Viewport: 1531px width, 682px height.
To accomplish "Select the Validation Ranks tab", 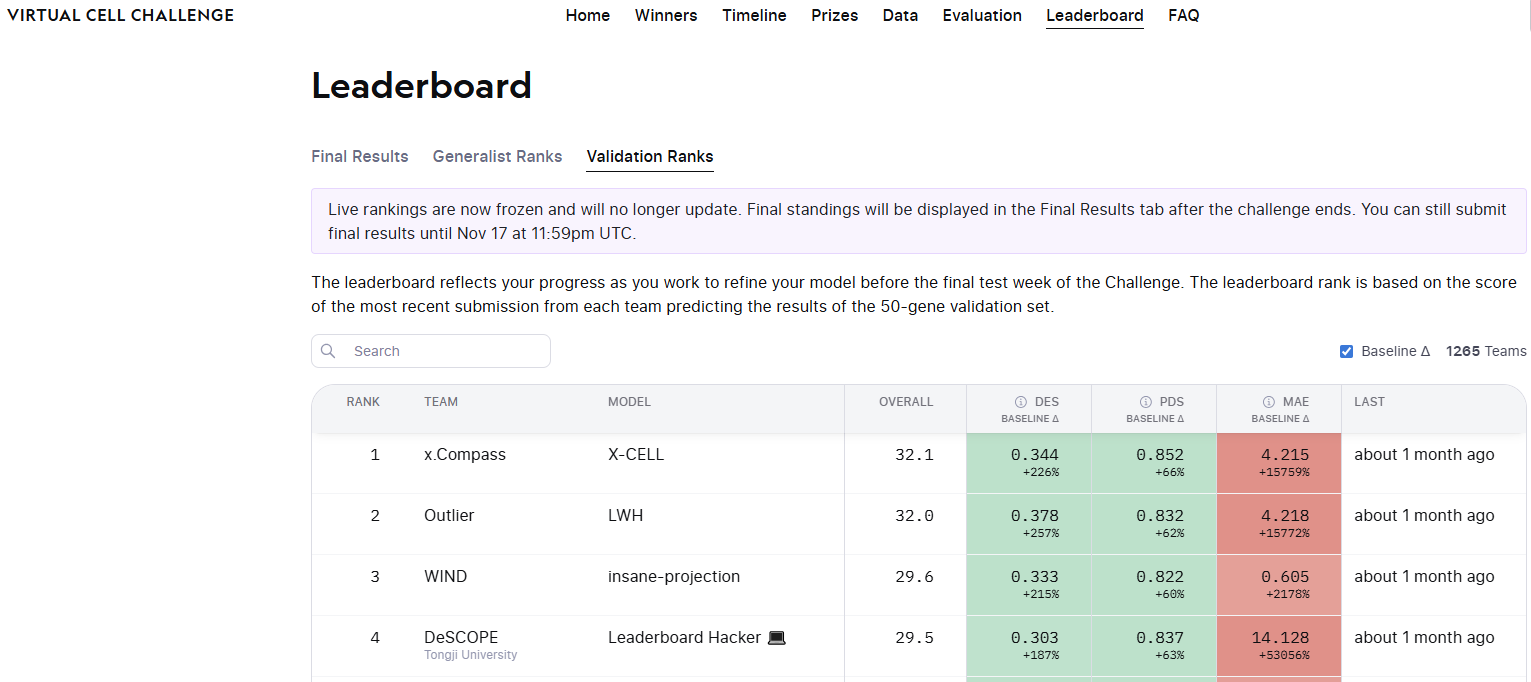I will (650, 157).
